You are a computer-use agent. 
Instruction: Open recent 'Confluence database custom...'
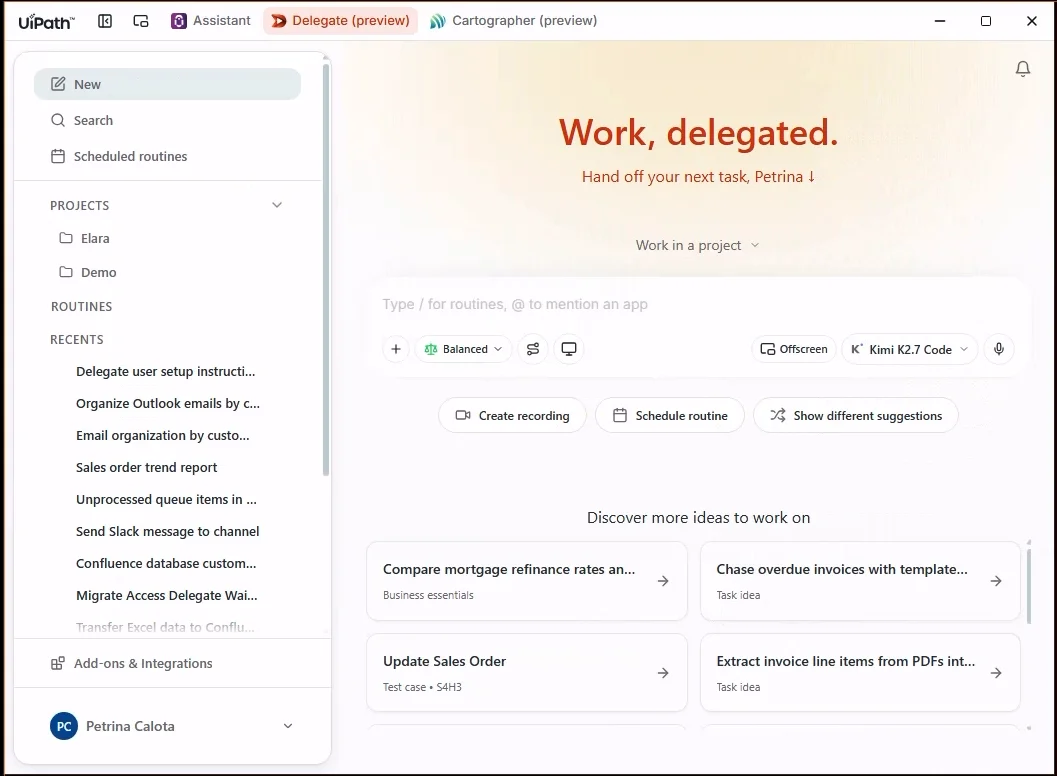point(166,564)
